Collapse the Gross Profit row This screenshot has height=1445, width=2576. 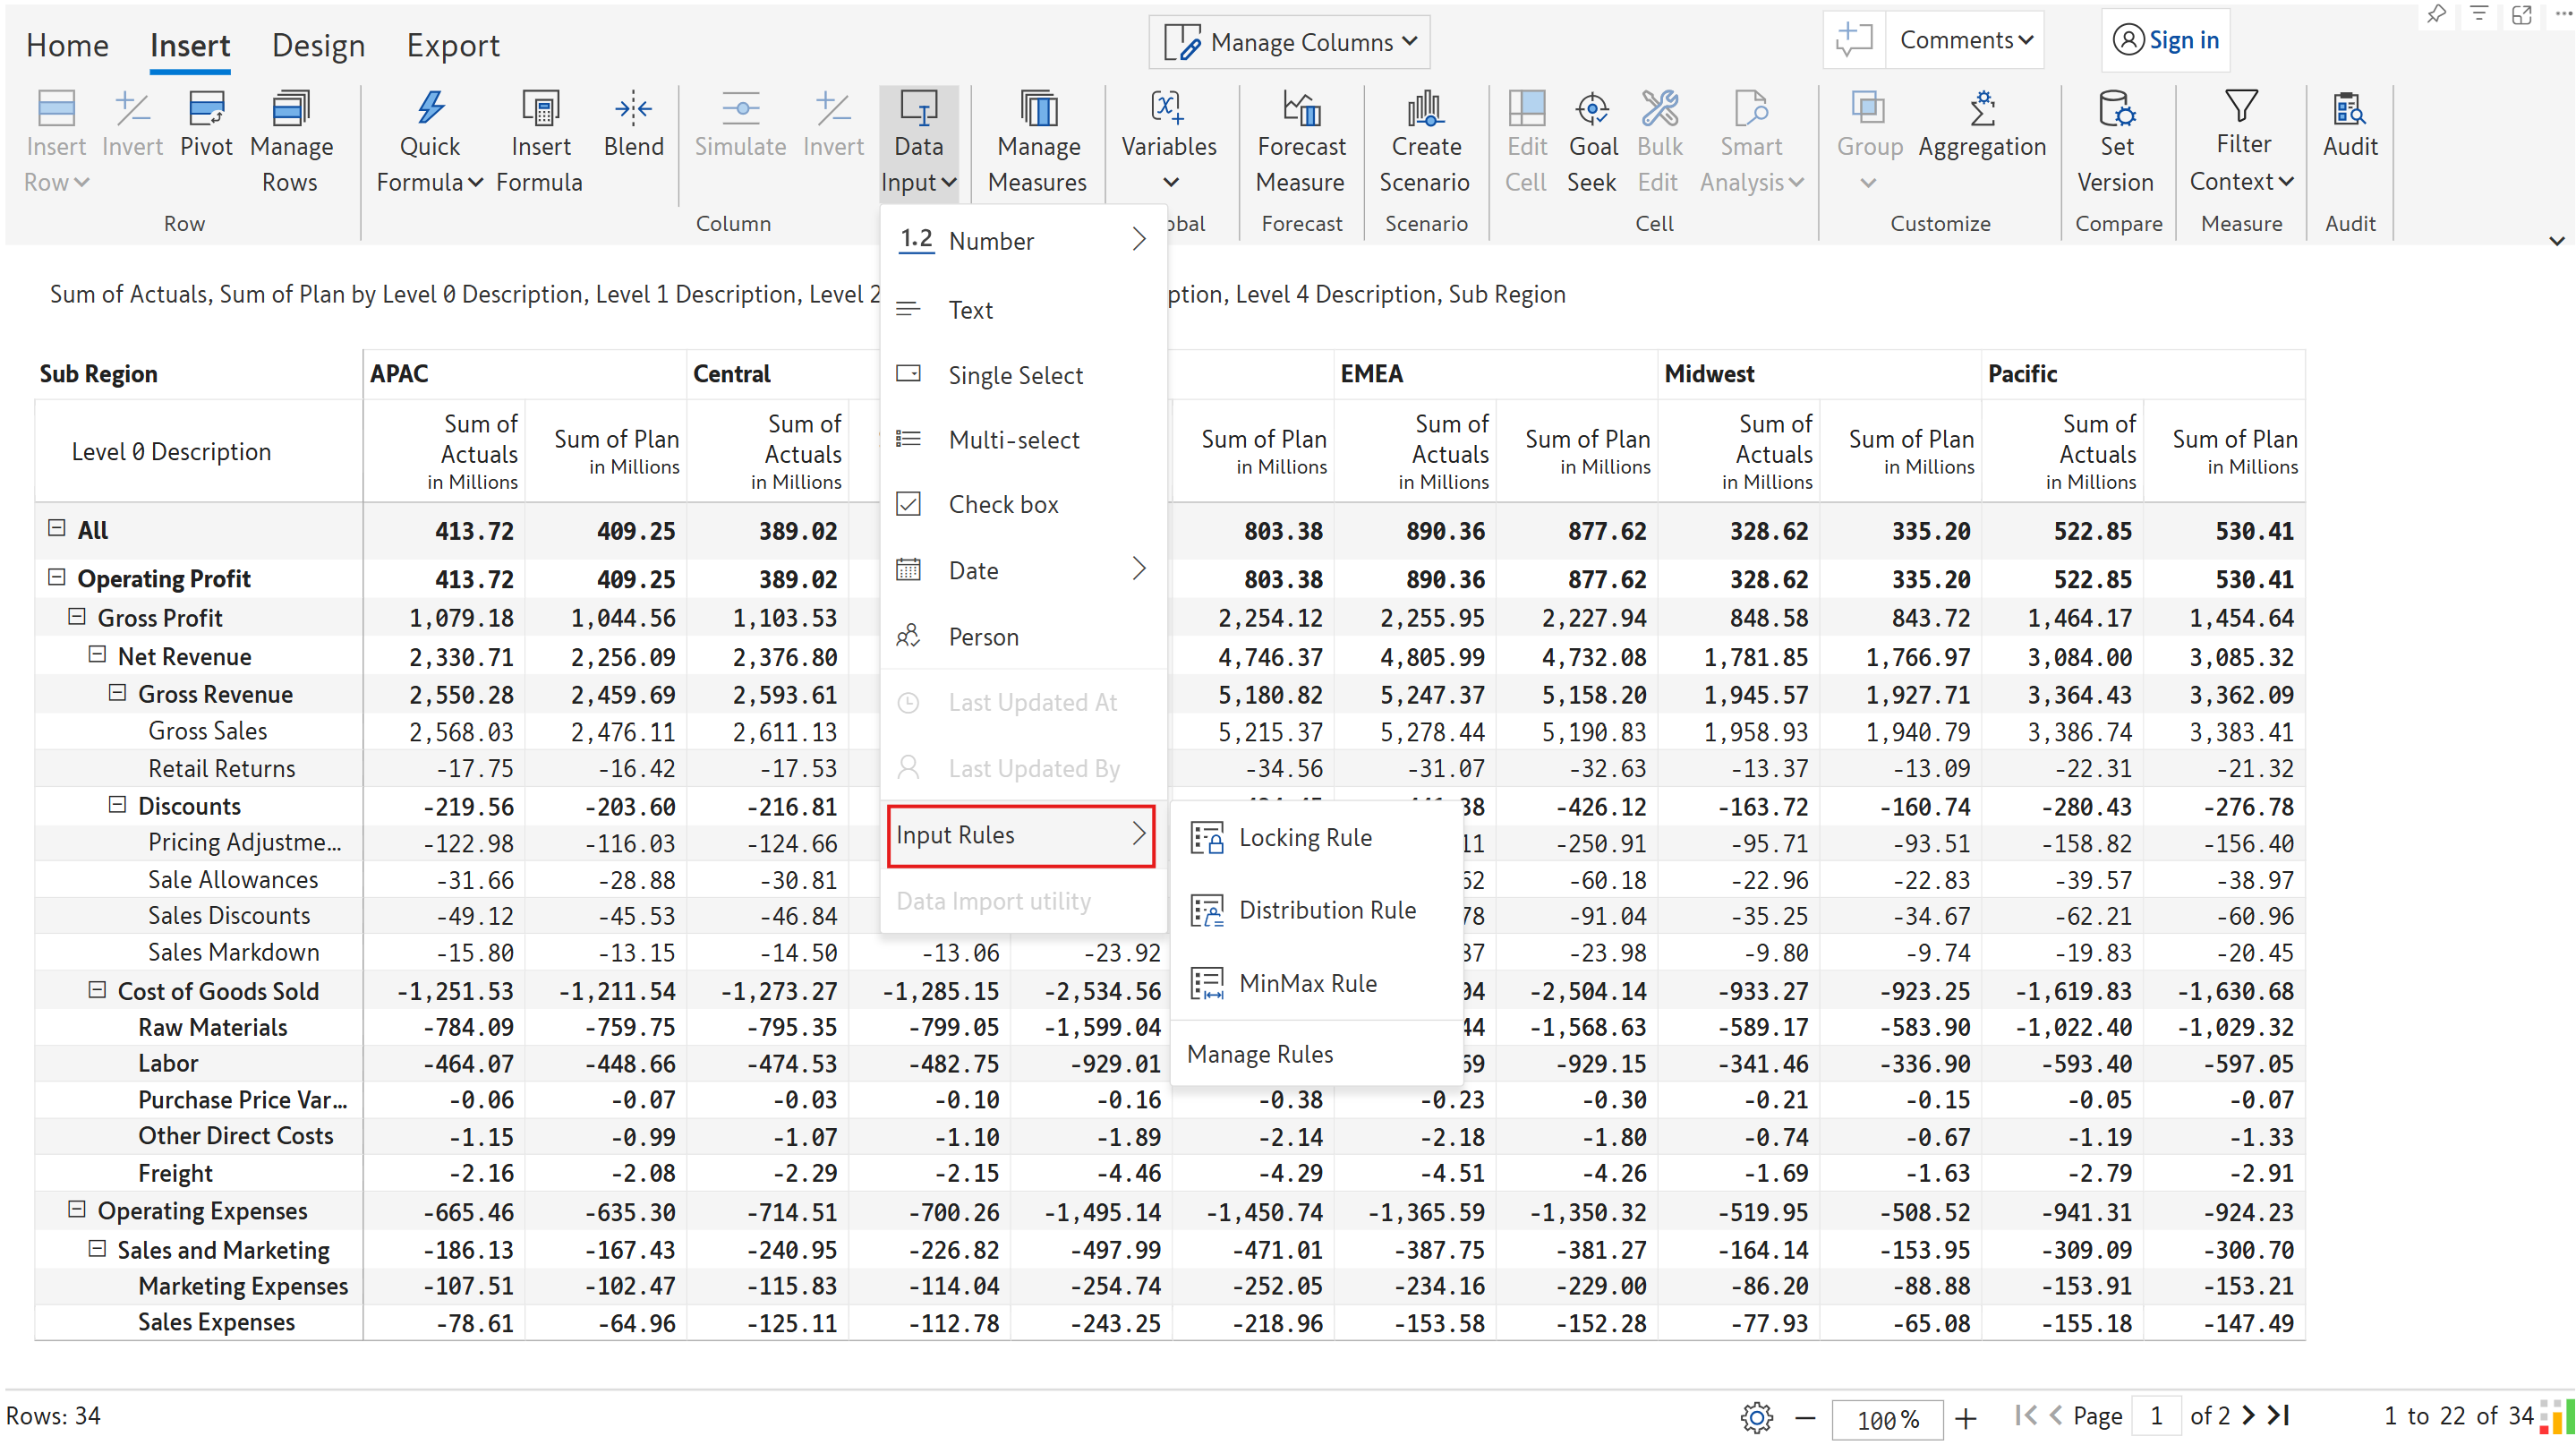pos(77,617)
